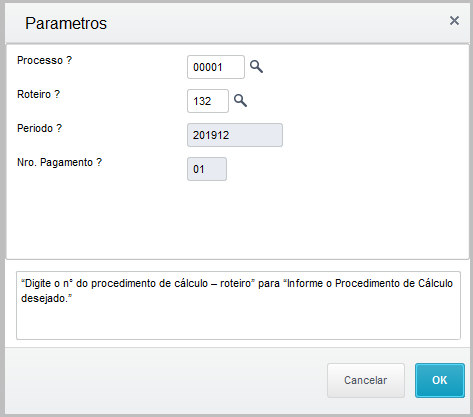Click the Roteiro field containing 132
473x417 pixels.
pyautogui.click(x=208, y=101)
